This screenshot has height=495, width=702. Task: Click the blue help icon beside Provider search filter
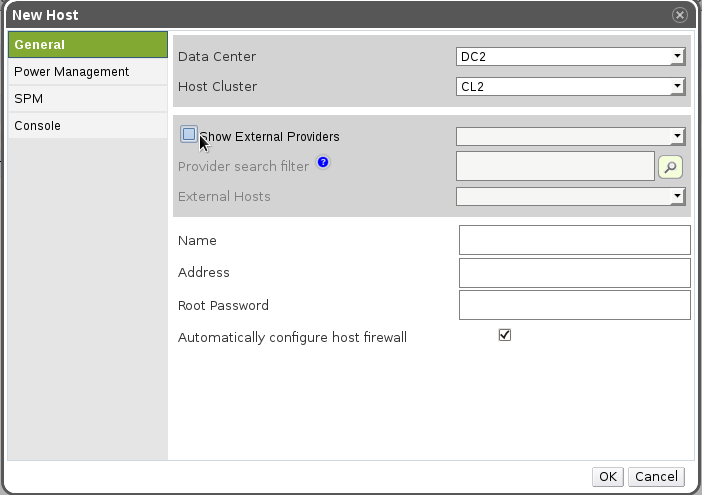[x=323, y=163]
